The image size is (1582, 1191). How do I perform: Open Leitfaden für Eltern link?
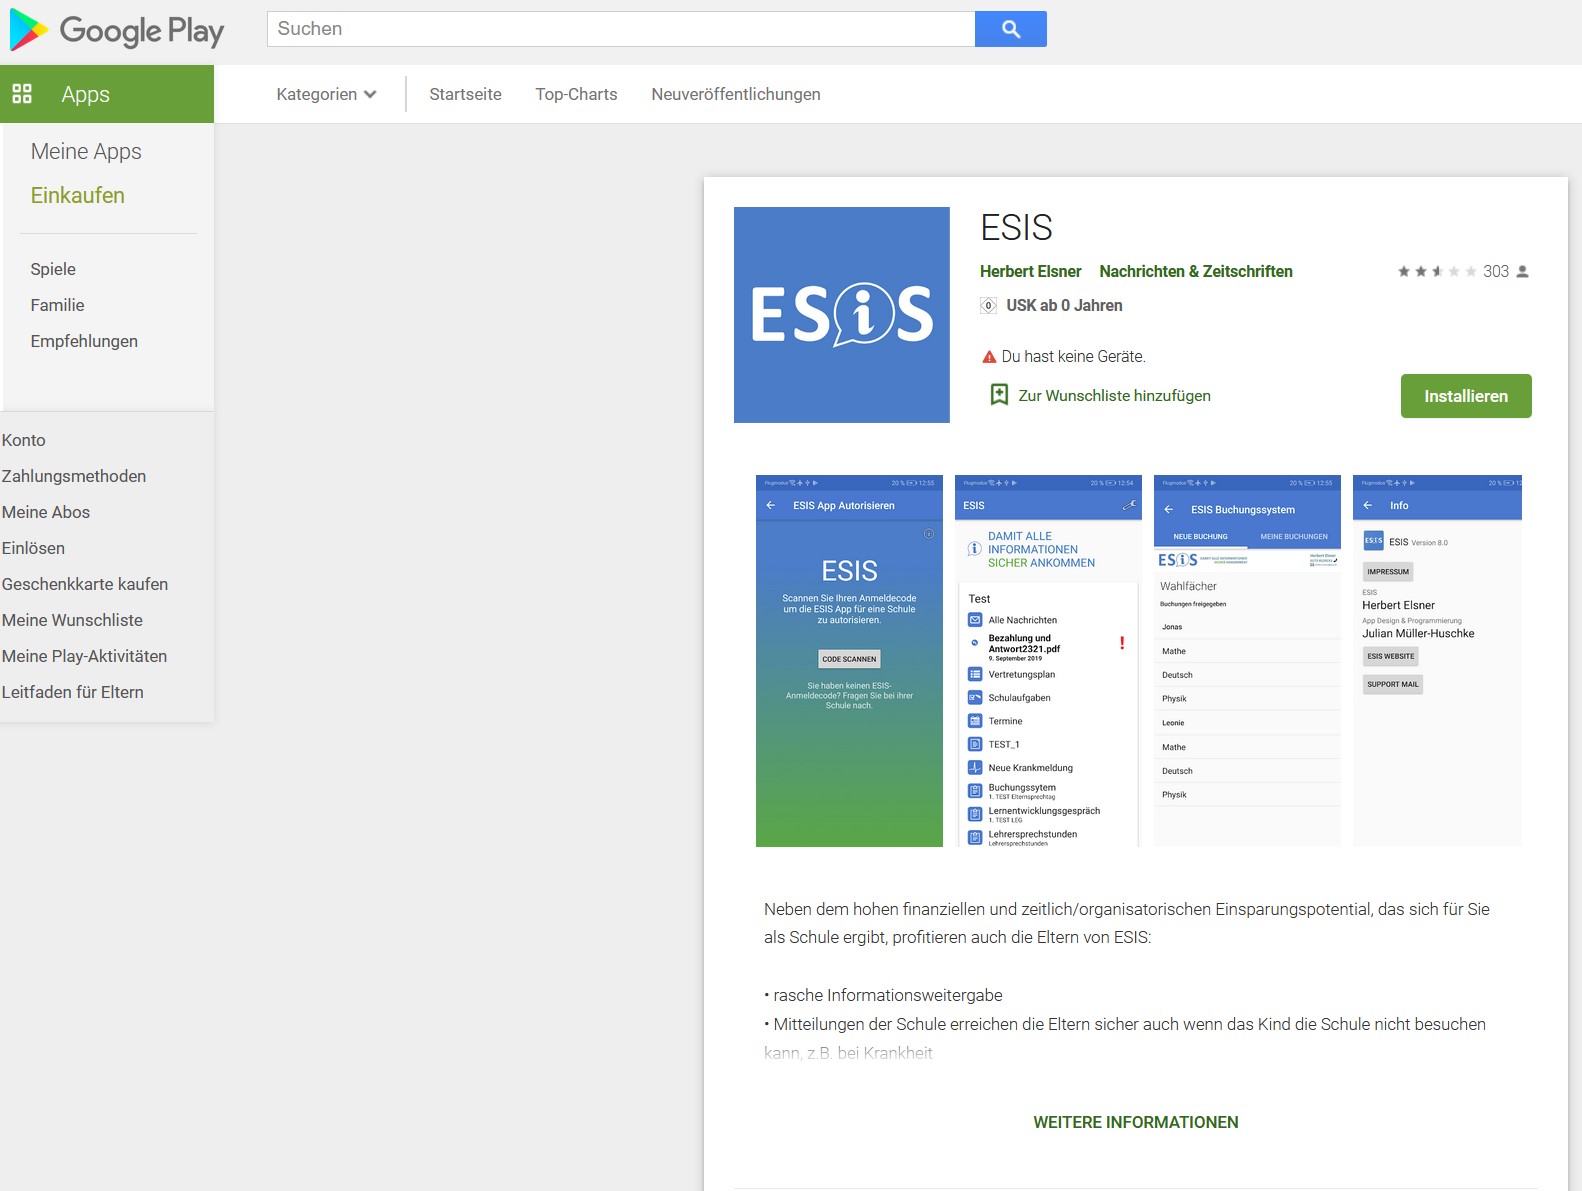(73, 692)
